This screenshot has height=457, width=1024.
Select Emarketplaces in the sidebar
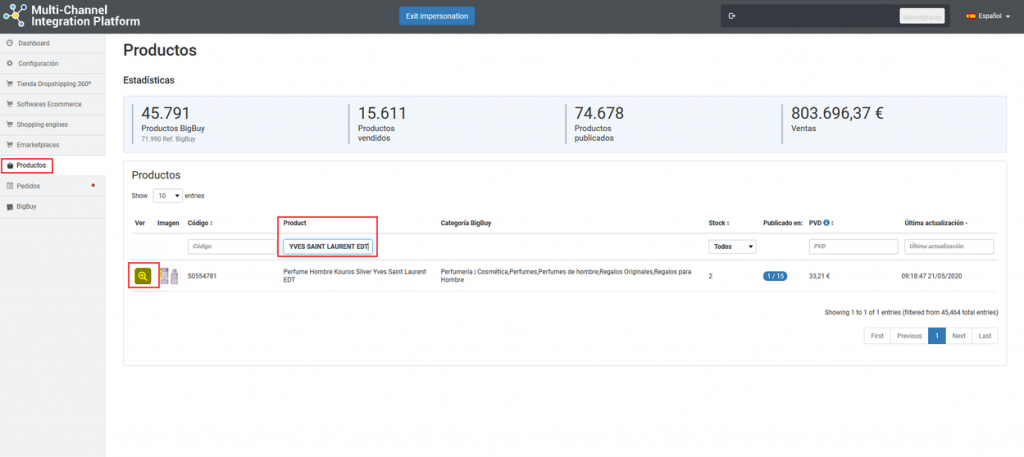39,145
